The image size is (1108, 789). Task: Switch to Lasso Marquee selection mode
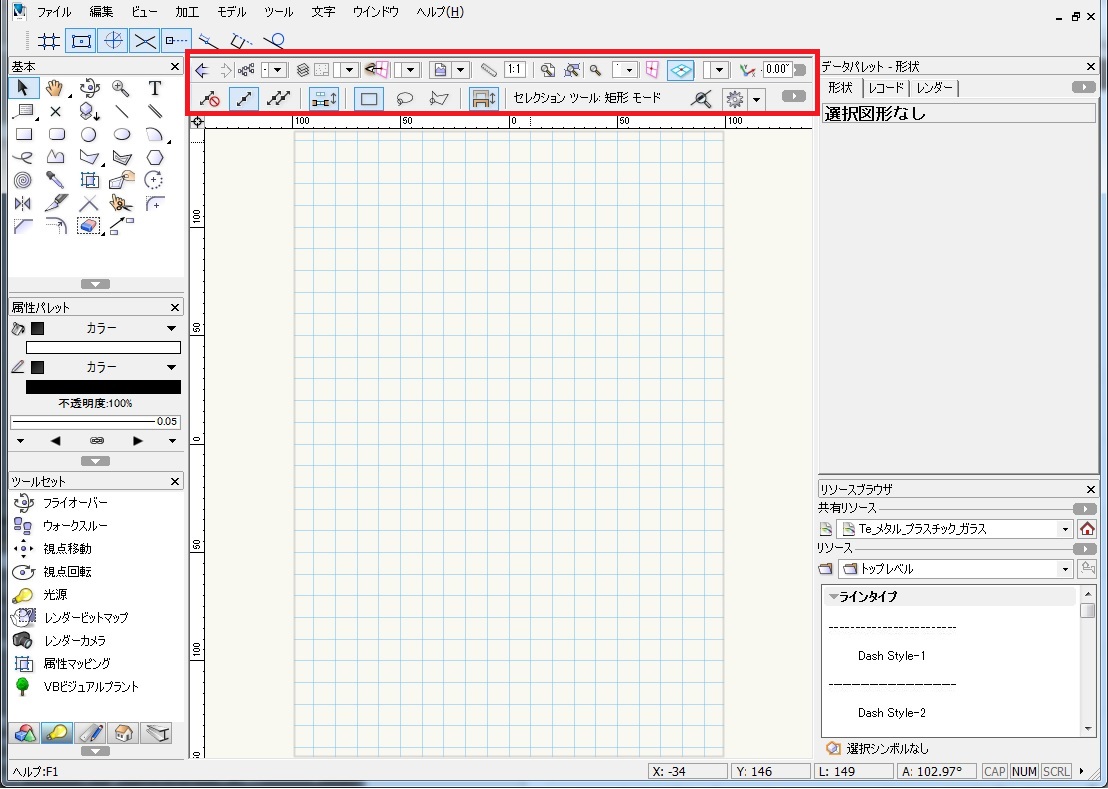coord(404,99)
